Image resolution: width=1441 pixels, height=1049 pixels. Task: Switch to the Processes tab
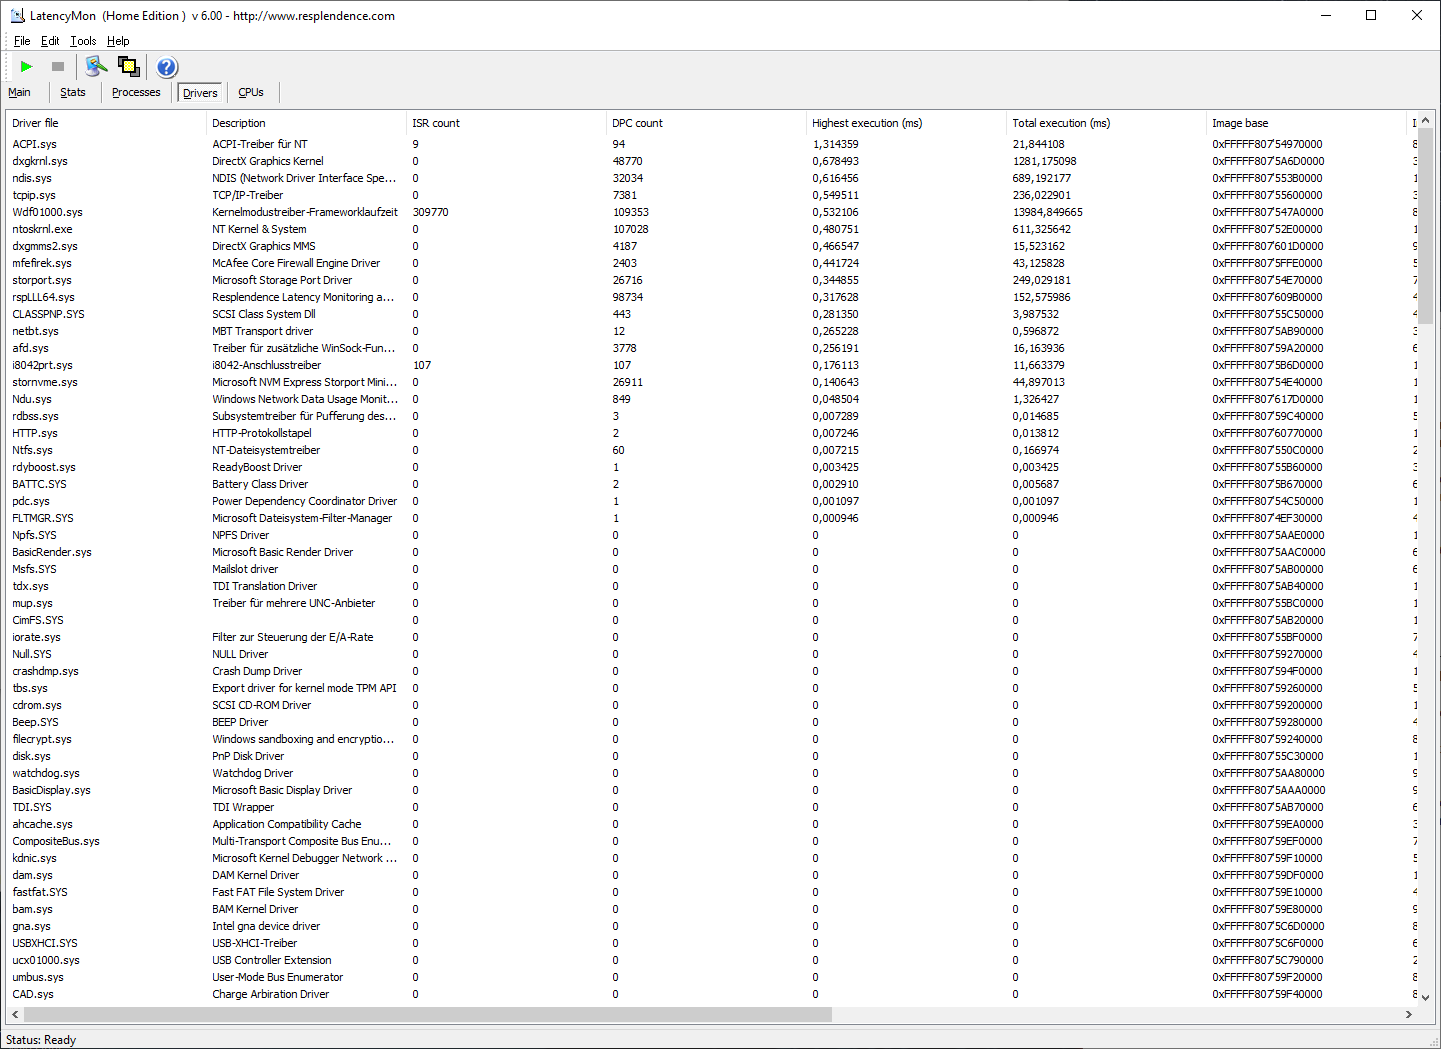(x=136, y=92)
